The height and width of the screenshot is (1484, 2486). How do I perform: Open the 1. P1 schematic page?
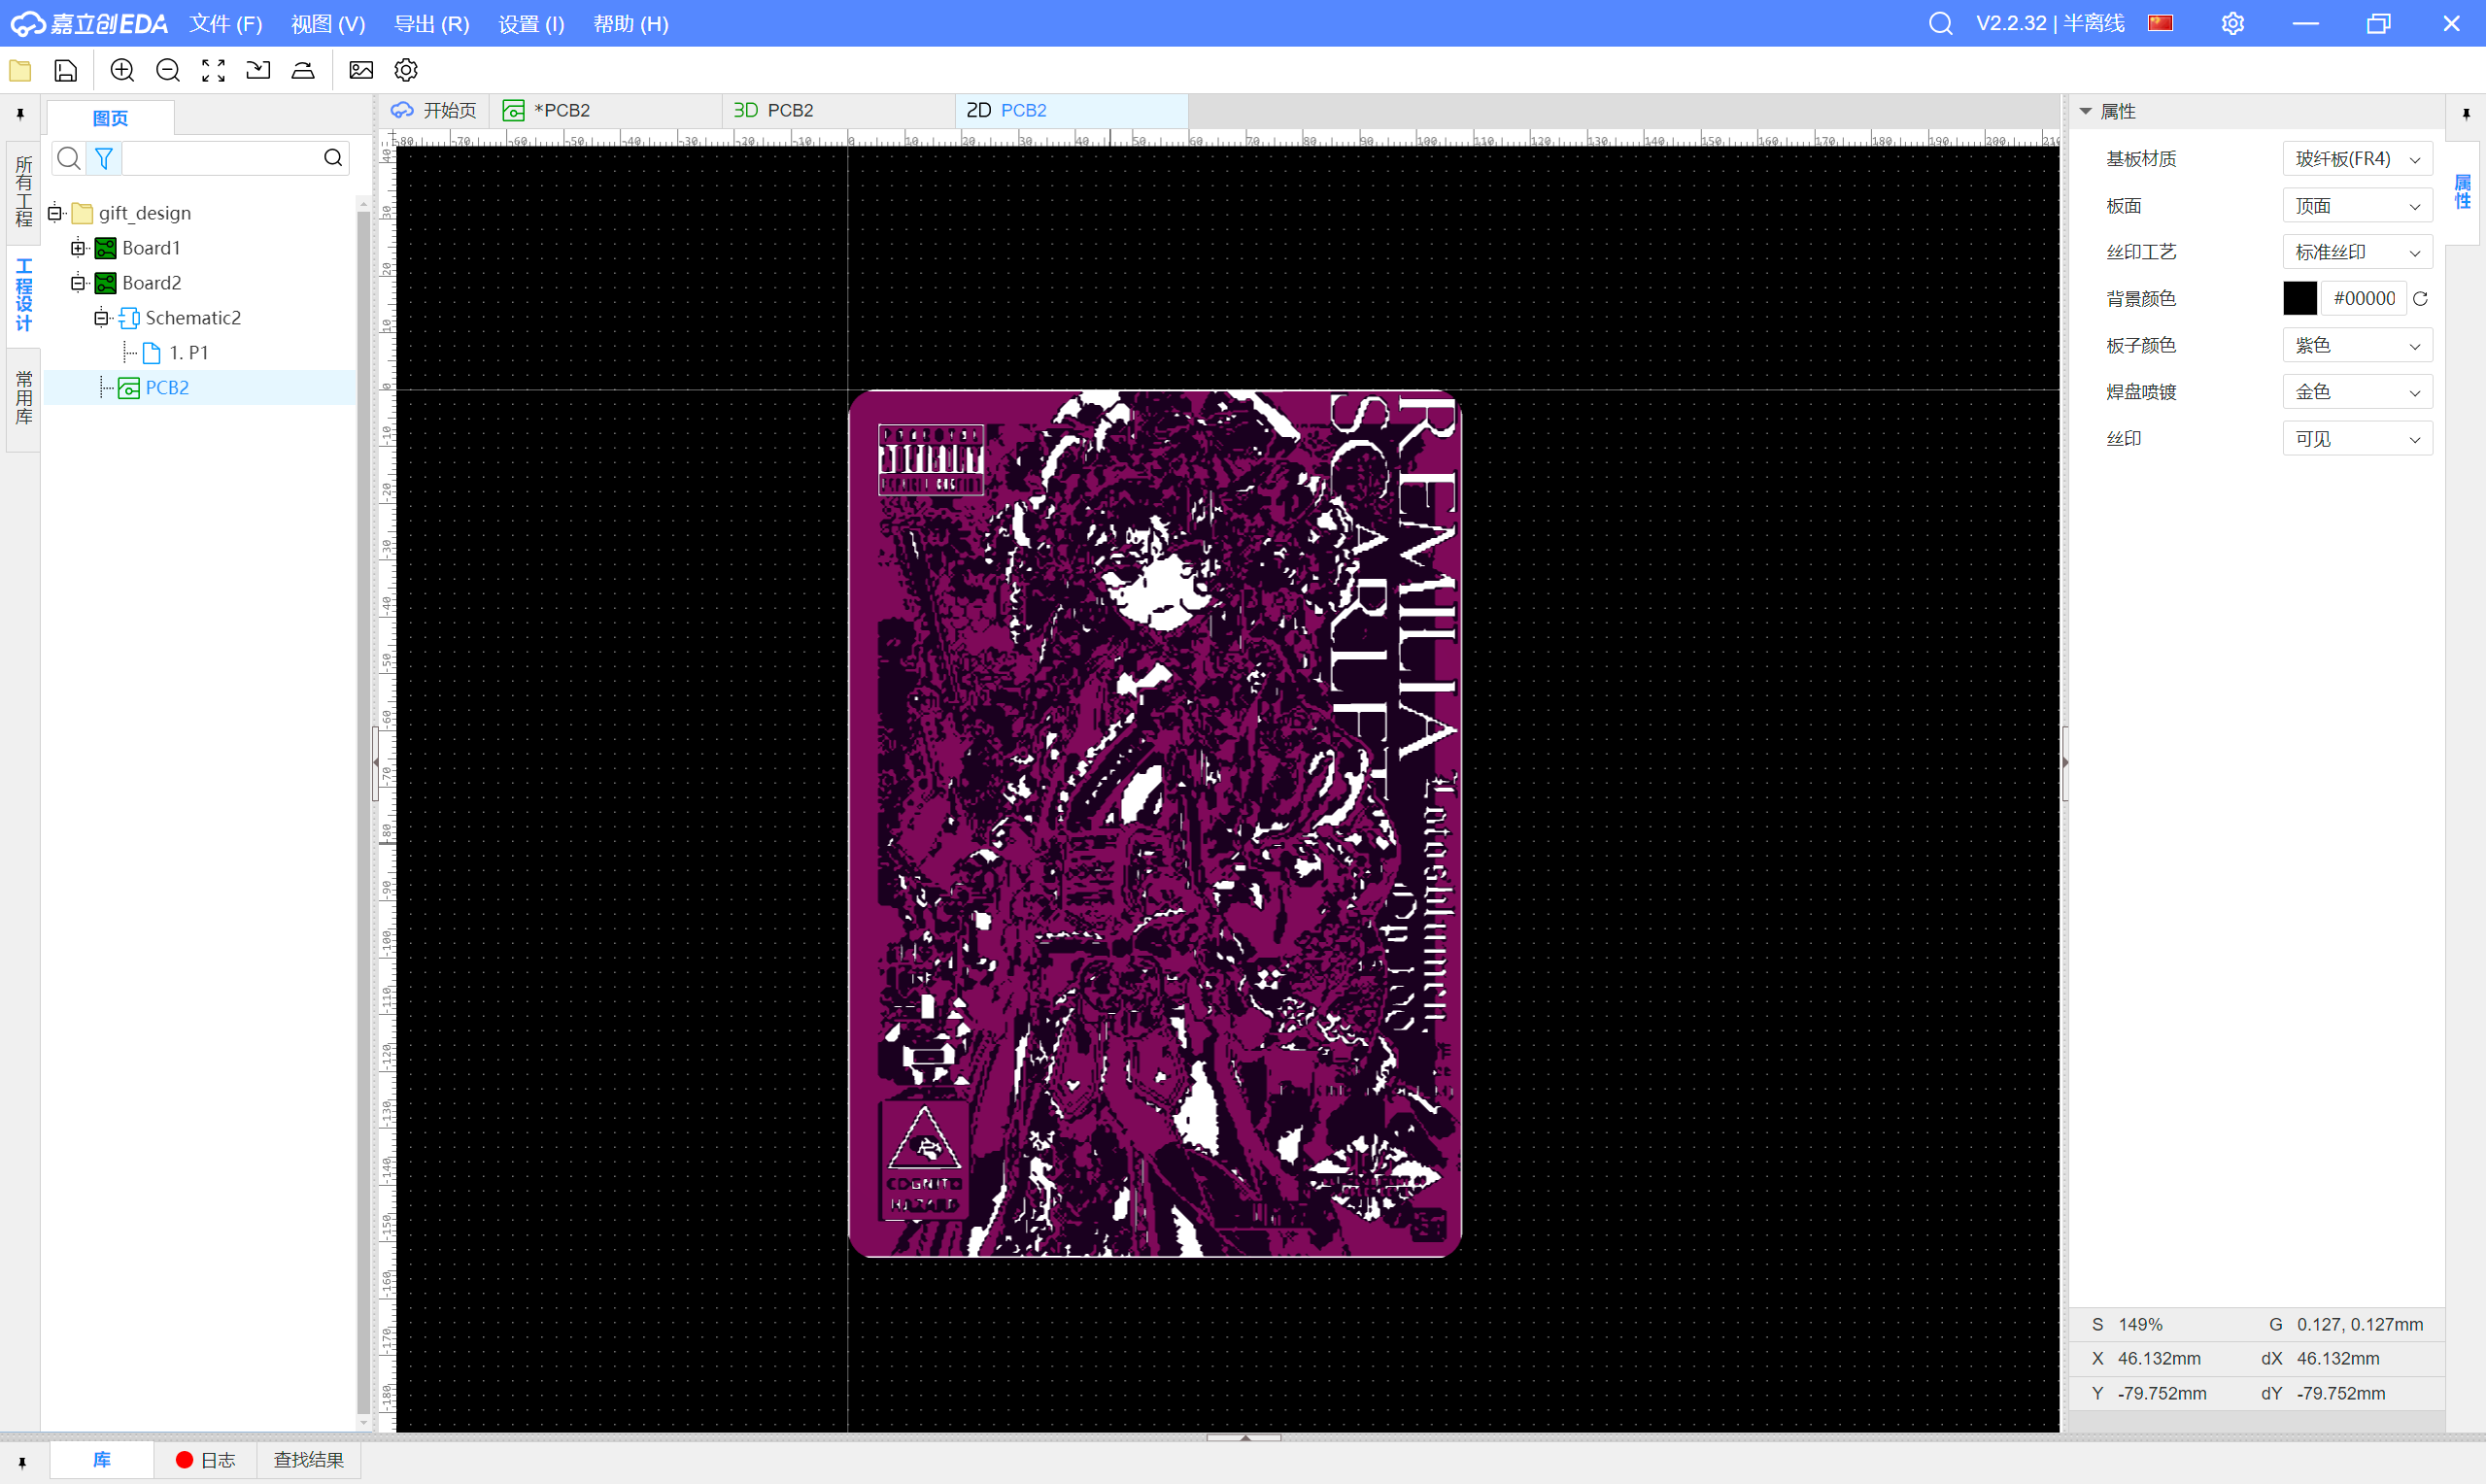tap(189, 353)
